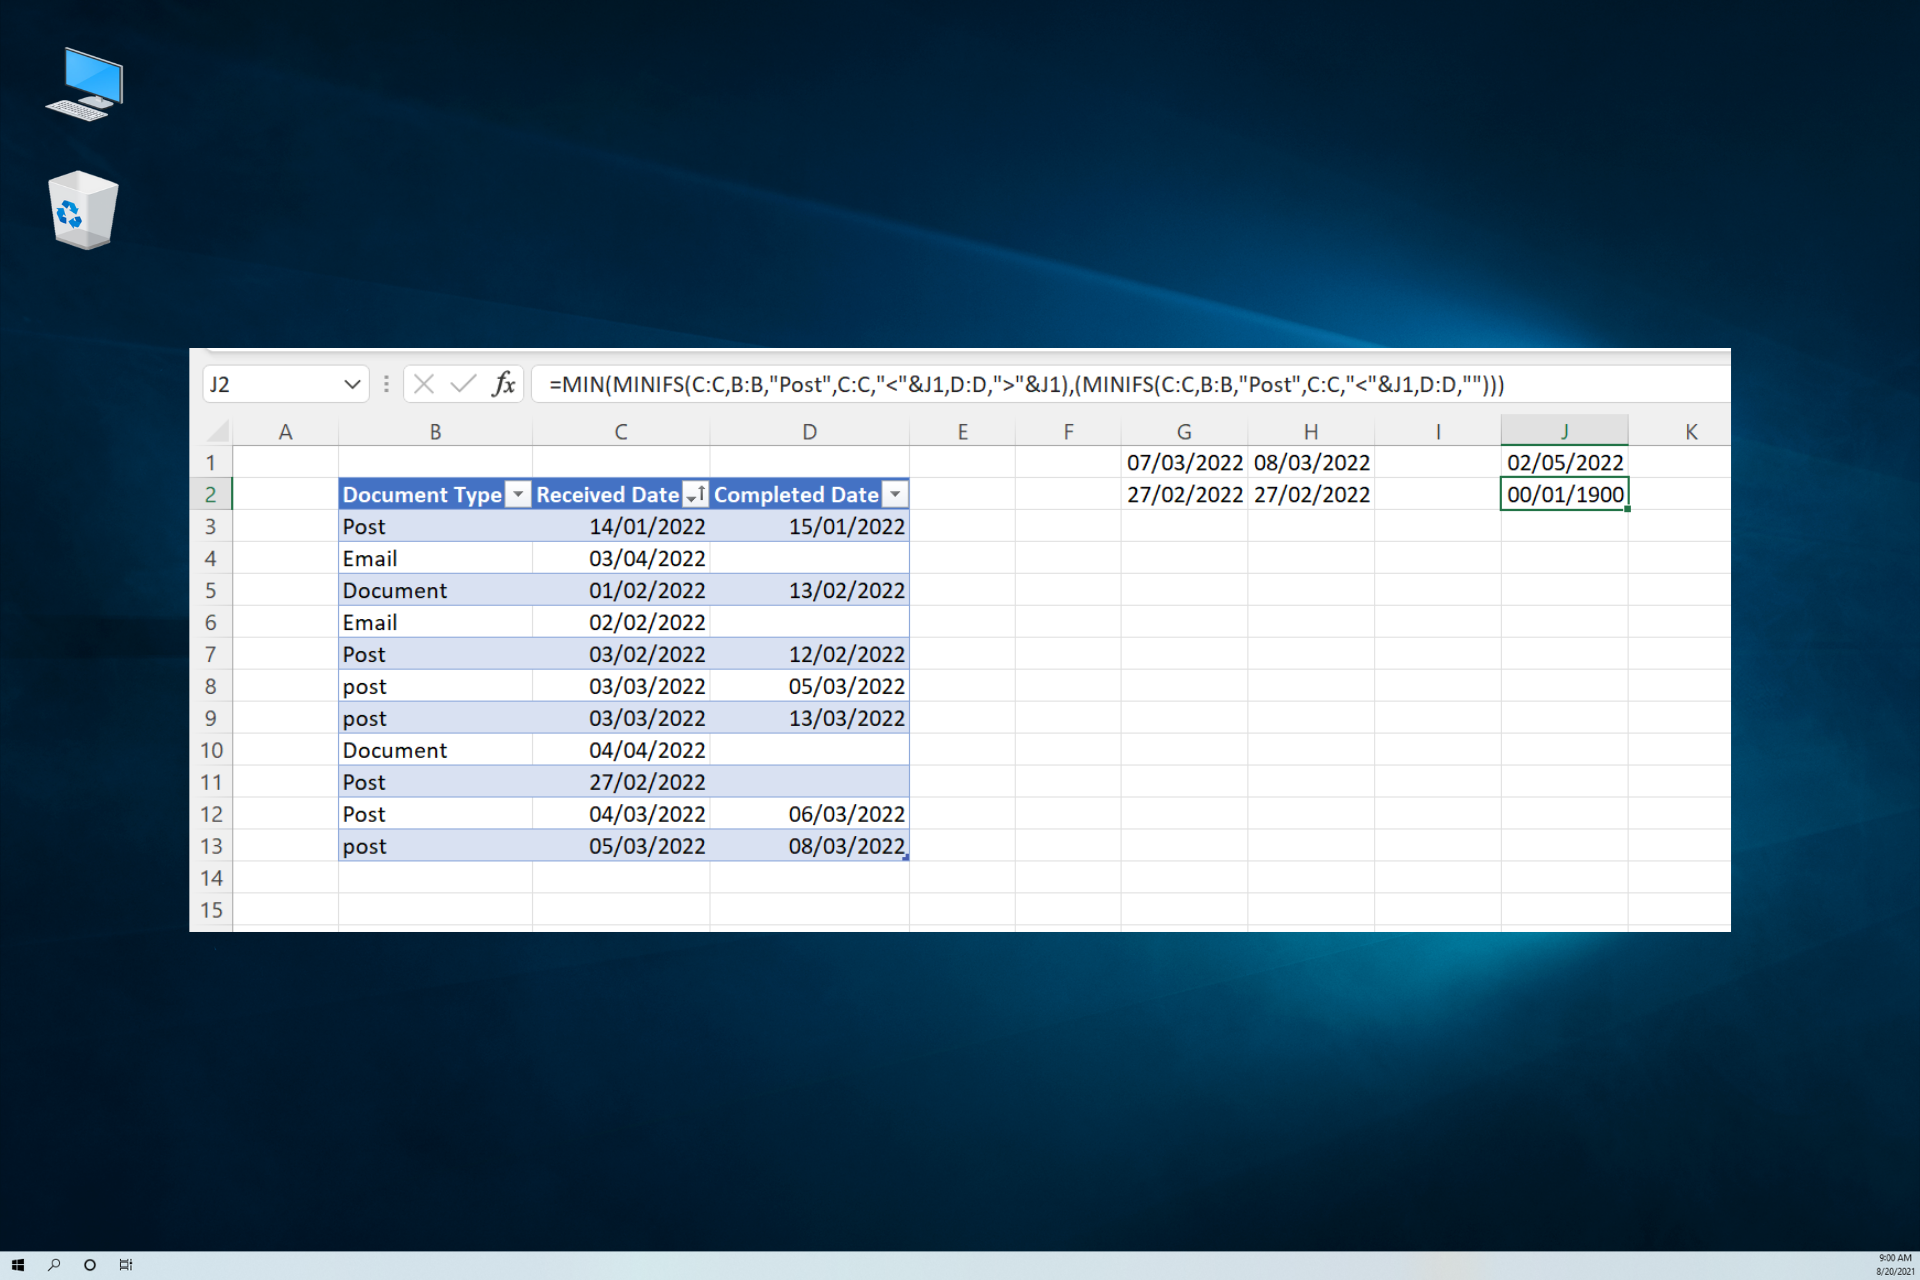Click completed date 15/01/2022
This screenshot has height=1280, width=1920.
809,526
